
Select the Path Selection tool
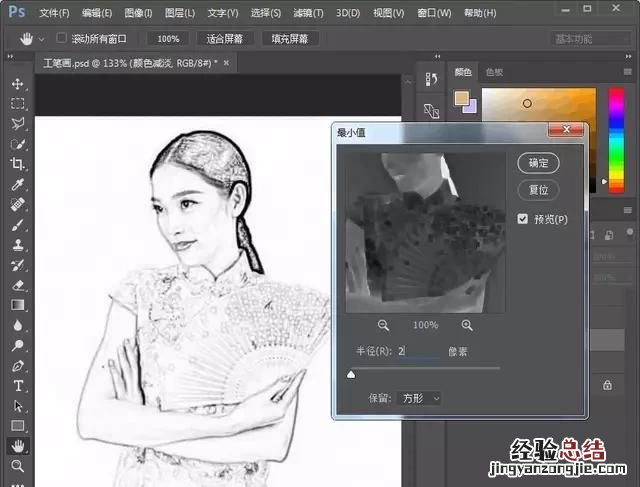point(17,406)
